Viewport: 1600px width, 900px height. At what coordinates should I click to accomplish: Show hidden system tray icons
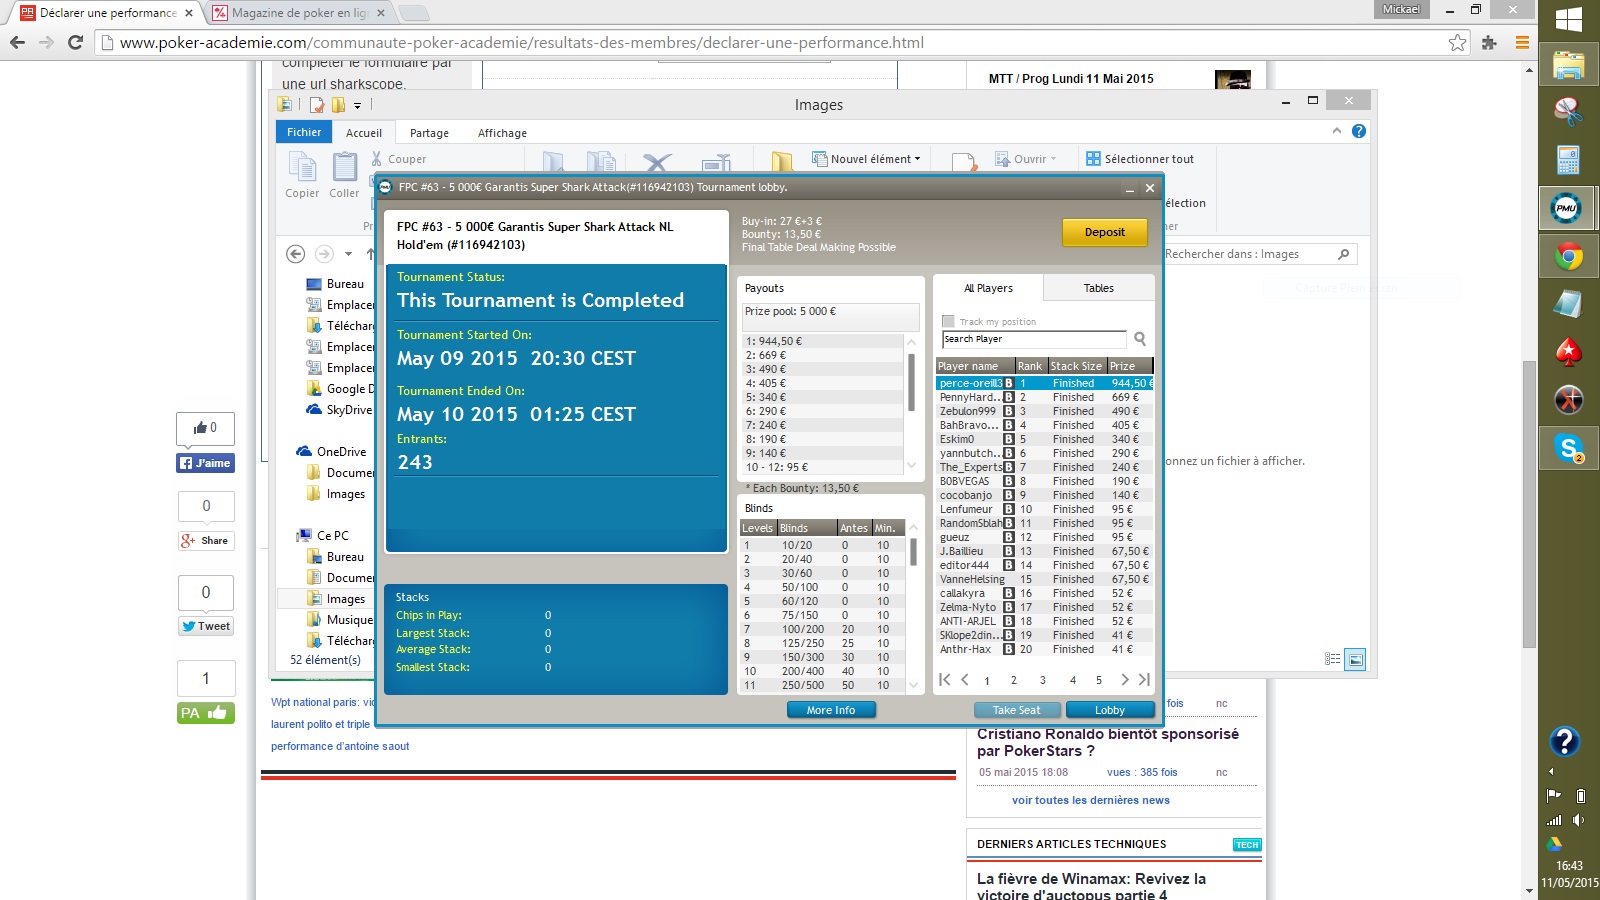1551,771
